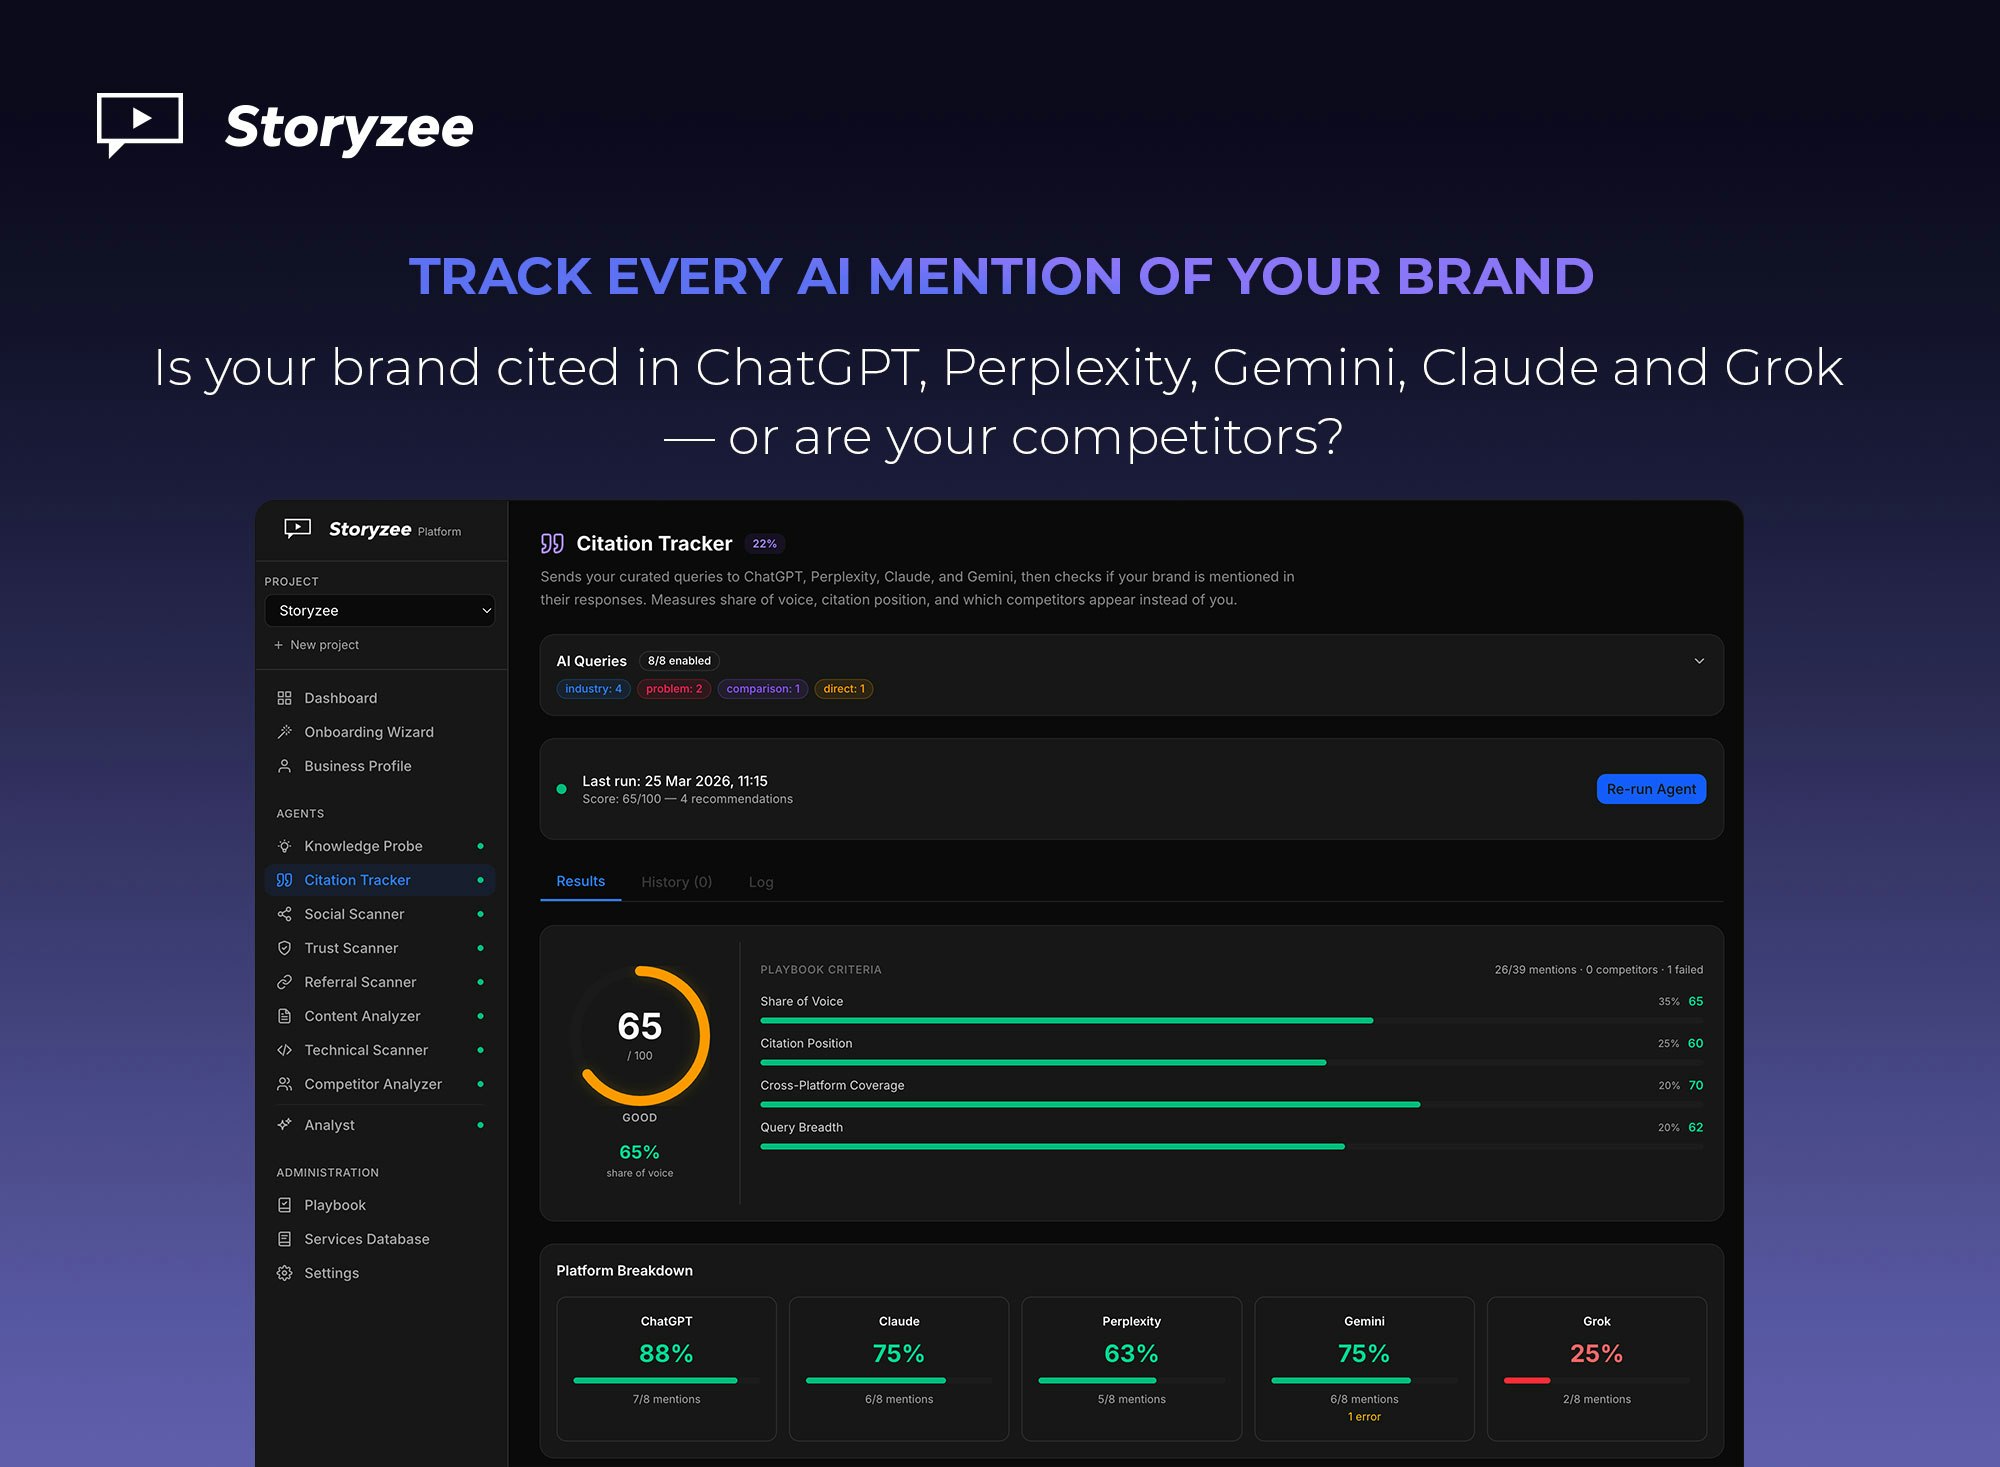Click the Technical Scanner code icon

tap(285, 1050)
